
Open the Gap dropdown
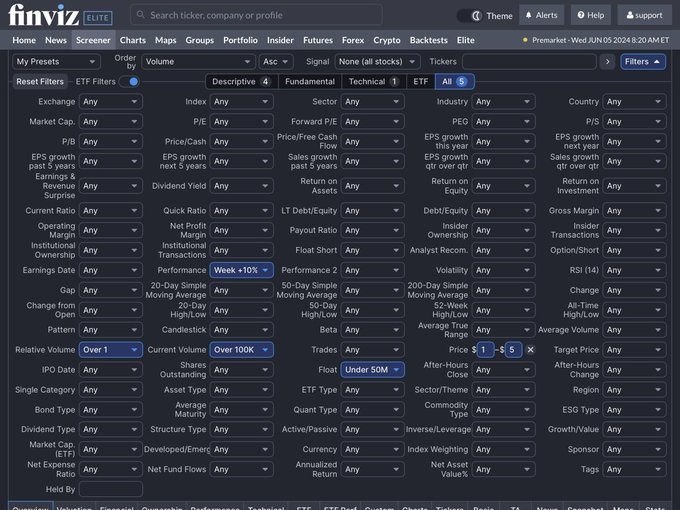coord(111,290)
